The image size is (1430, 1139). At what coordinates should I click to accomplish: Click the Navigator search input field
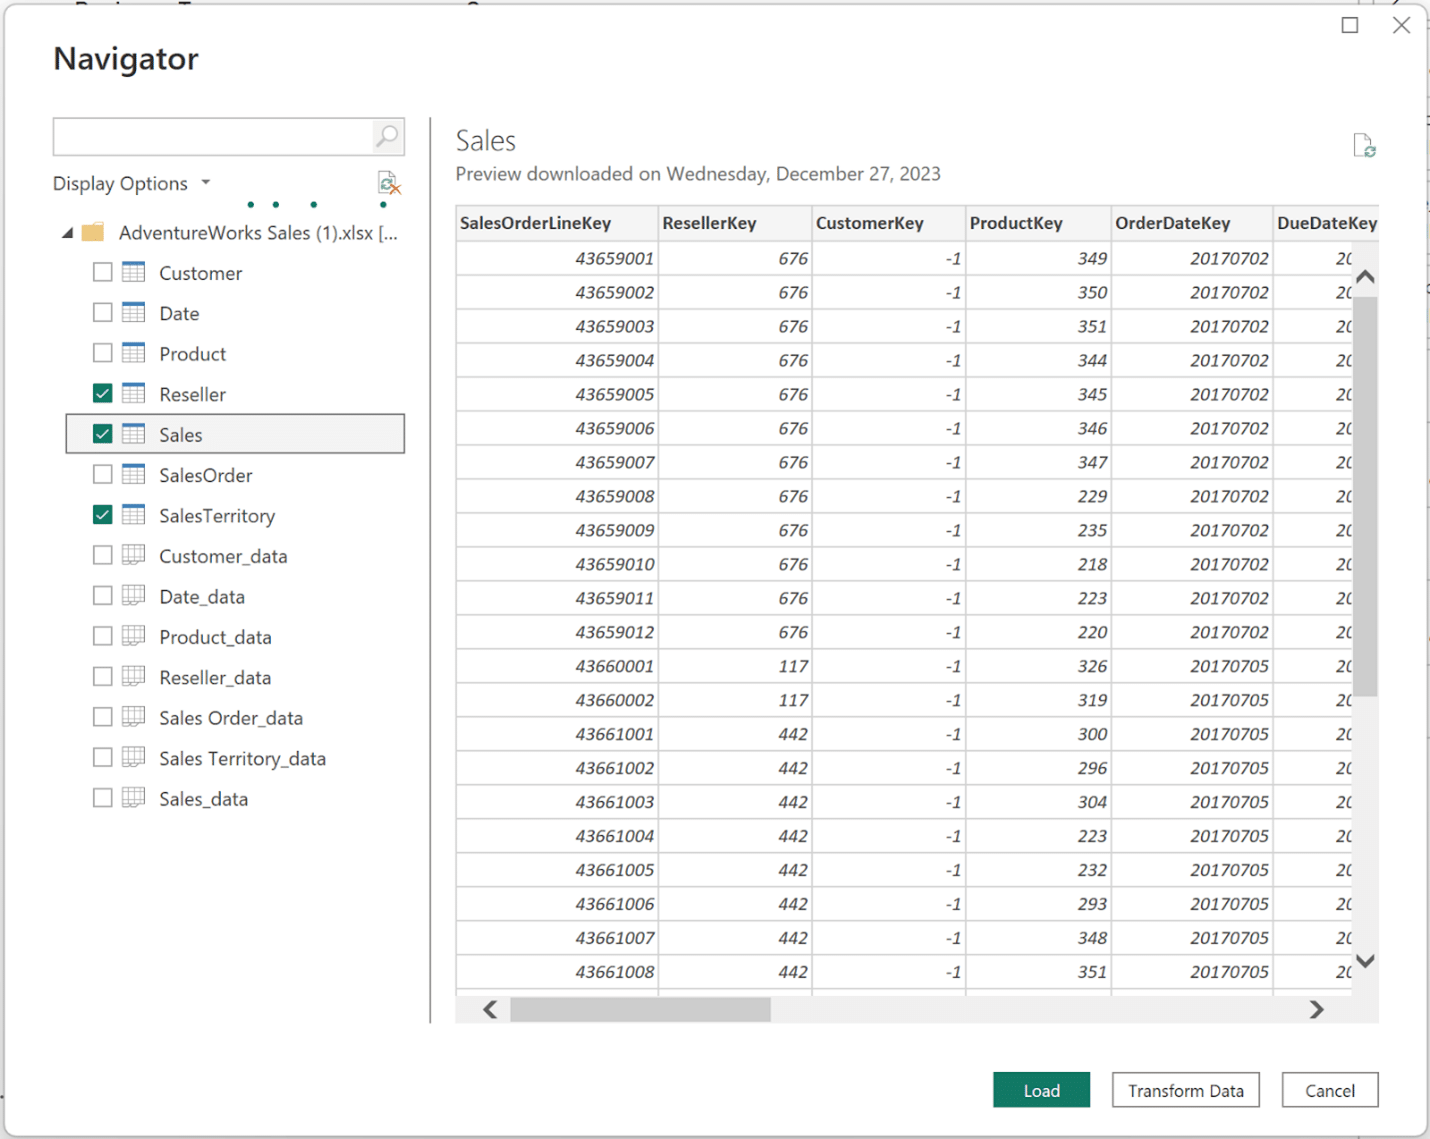(x=213, y=136)
